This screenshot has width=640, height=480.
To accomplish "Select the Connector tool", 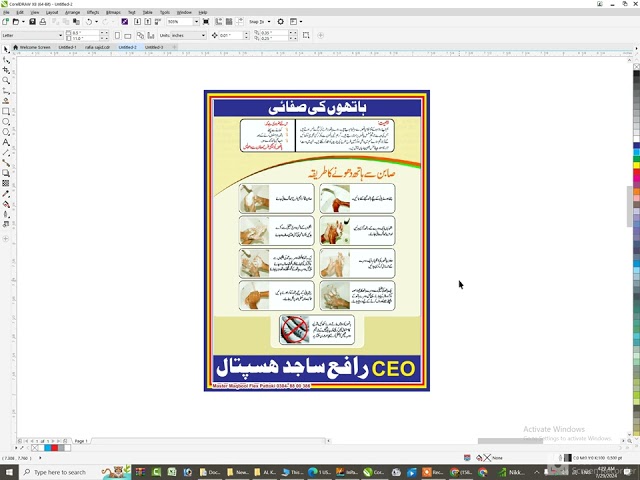I will point(6,163).
